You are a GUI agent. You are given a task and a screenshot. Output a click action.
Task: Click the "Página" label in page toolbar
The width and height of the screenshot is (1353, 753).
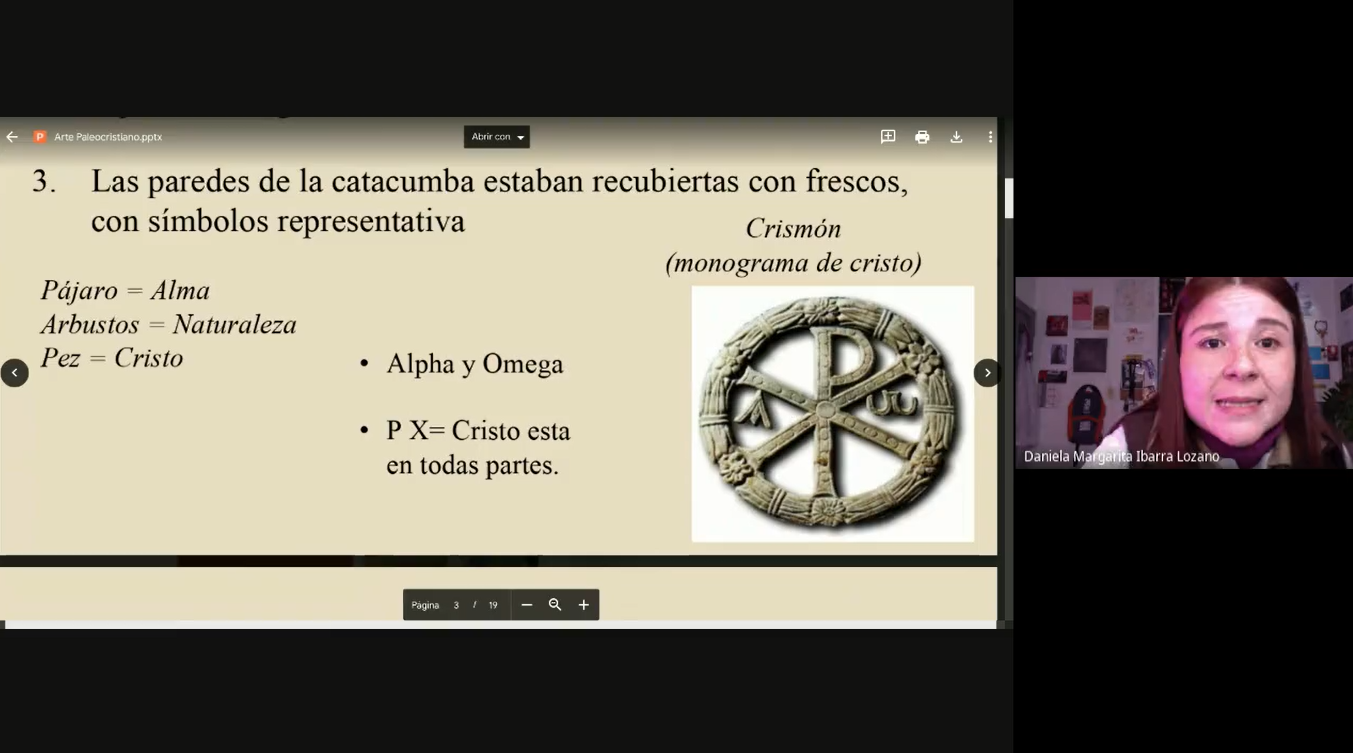[425, 605]
